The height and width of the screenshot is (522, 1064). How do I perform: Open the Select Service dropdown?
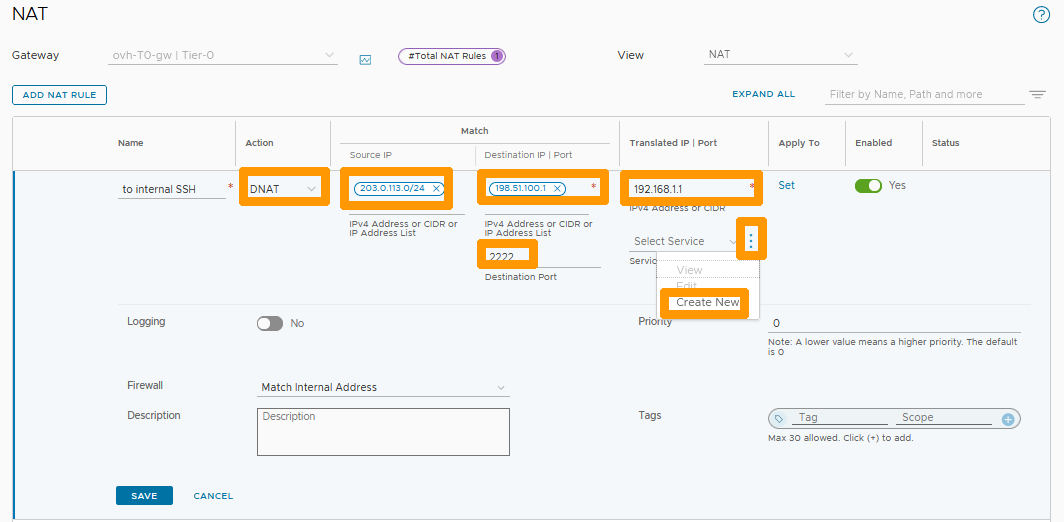pos(685,241)
